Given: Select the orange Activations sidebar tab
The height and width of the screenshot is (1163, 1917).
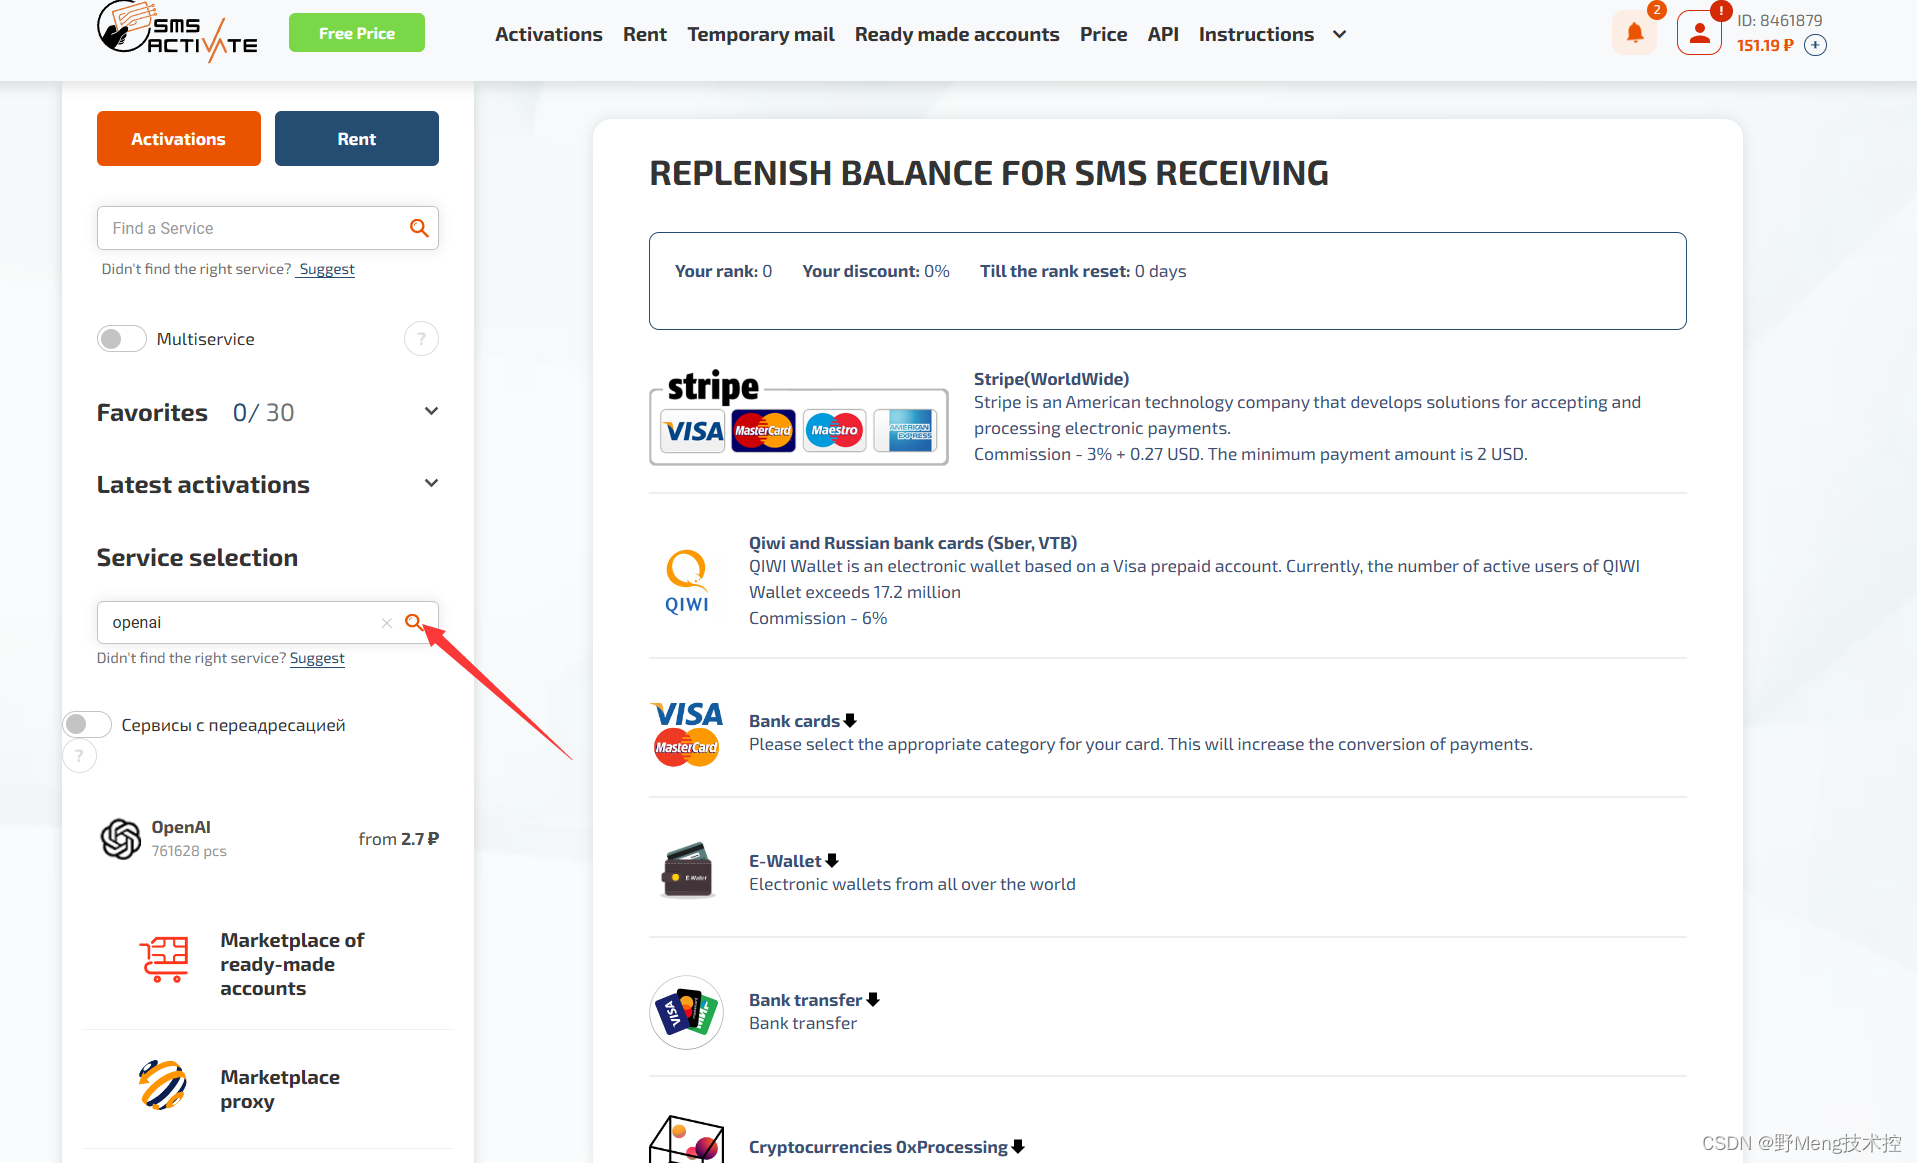Looking at the screenshot, I should coord(179,139).
